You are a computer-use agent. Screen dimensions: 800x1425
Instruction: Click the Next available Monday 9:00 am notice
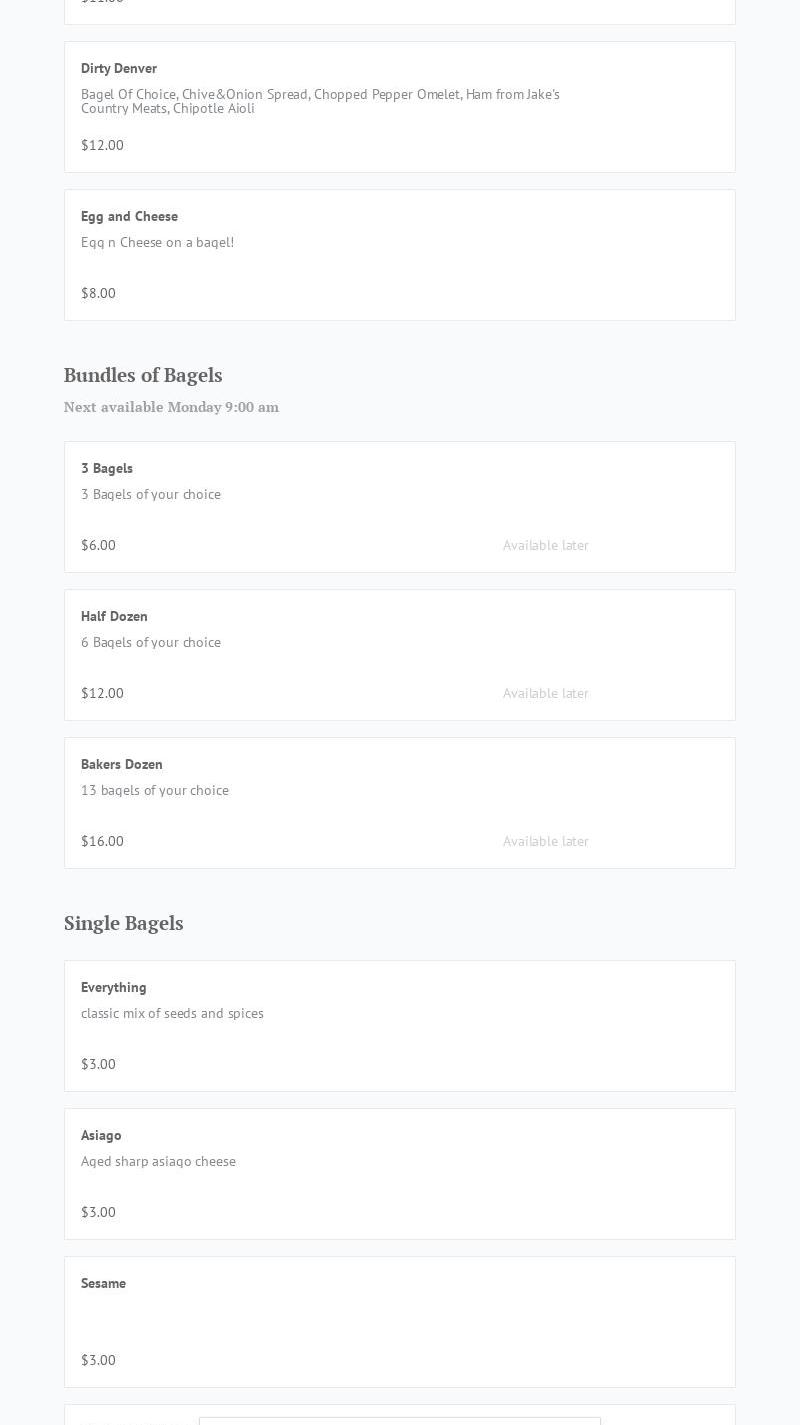[x=171, y=407]
